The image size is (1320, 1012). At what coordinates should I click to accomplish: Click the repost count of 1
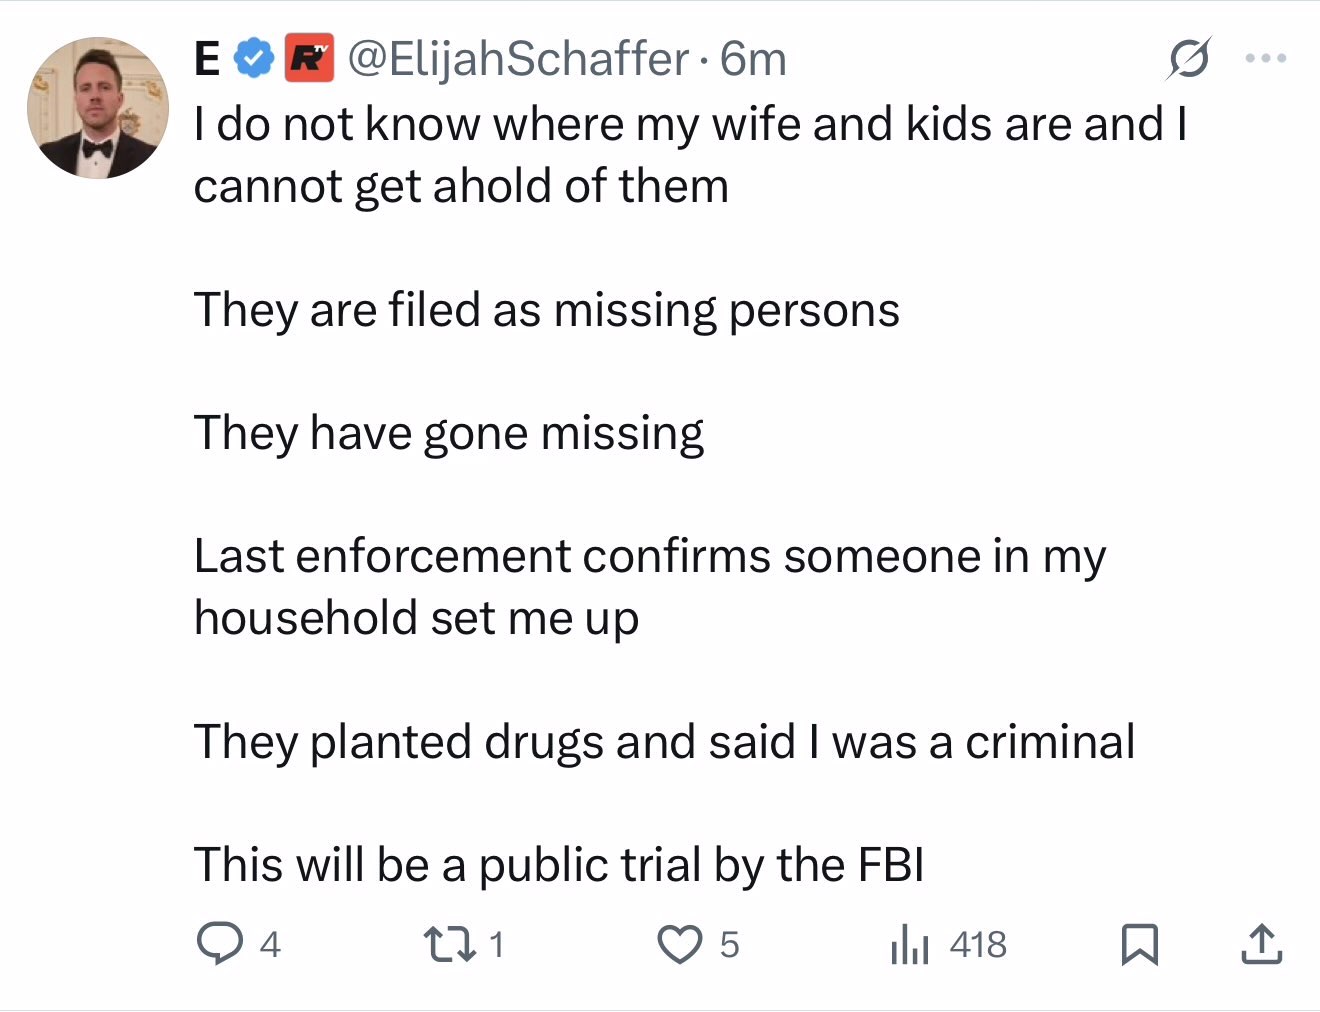(497, 944)
